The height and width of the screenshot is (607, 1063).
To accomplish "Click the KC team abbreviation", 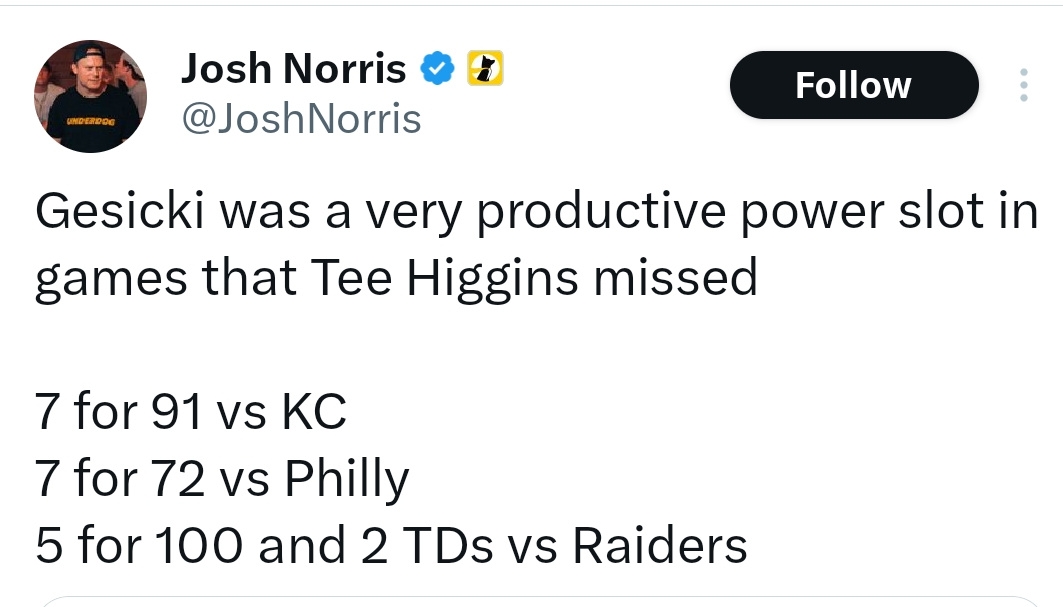I will [314, 411].
